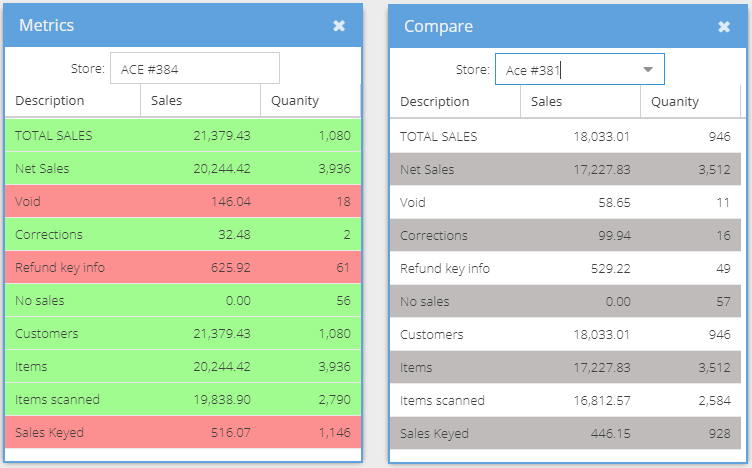Close the Metrics panel

click(x=339, y=26)
